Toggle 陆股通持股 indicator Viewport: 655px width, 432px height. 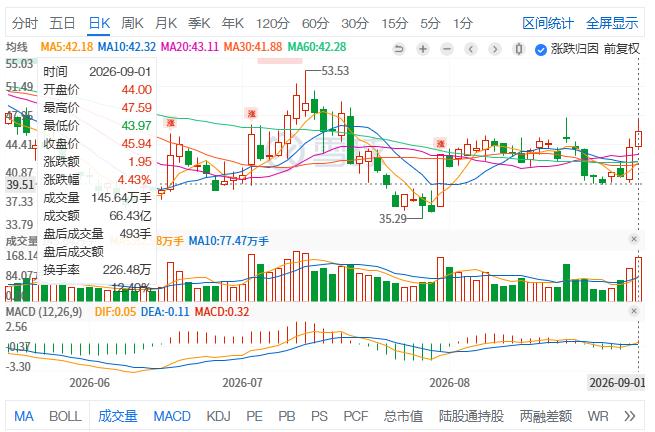pyautogui.click(x=471, y=416)
